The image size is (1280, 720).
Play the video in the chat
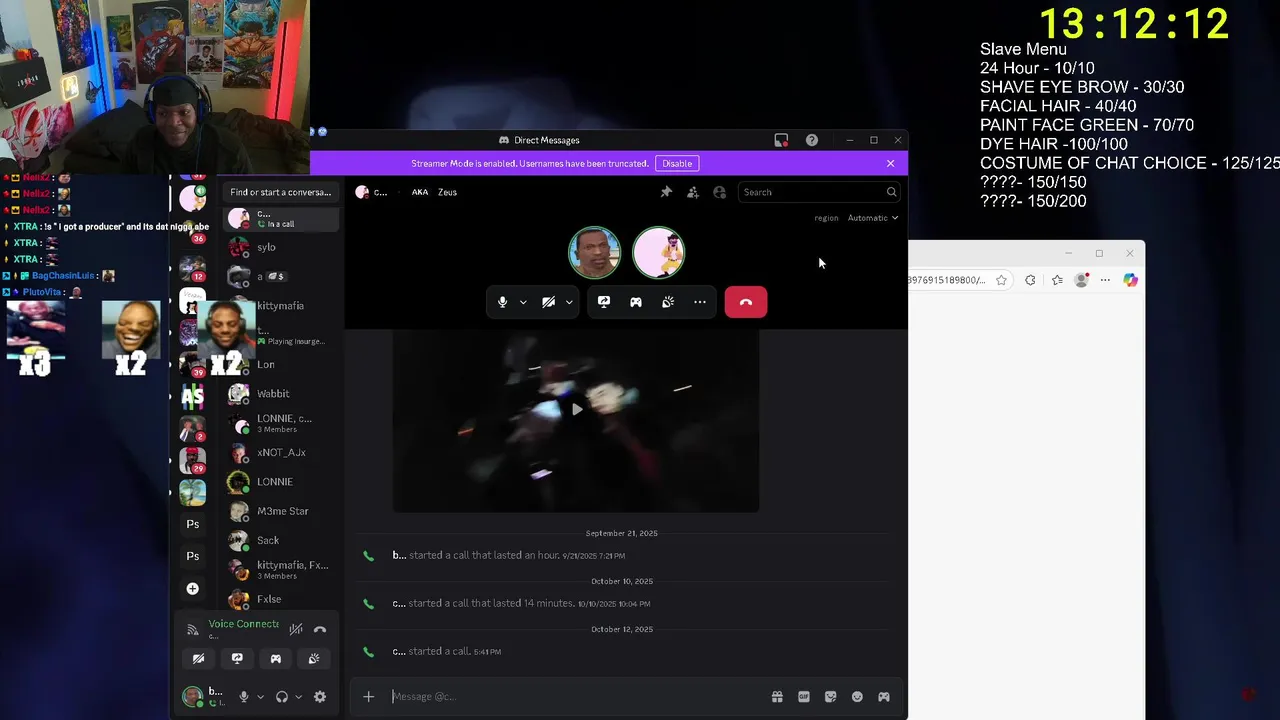click(x=576, y=410)
